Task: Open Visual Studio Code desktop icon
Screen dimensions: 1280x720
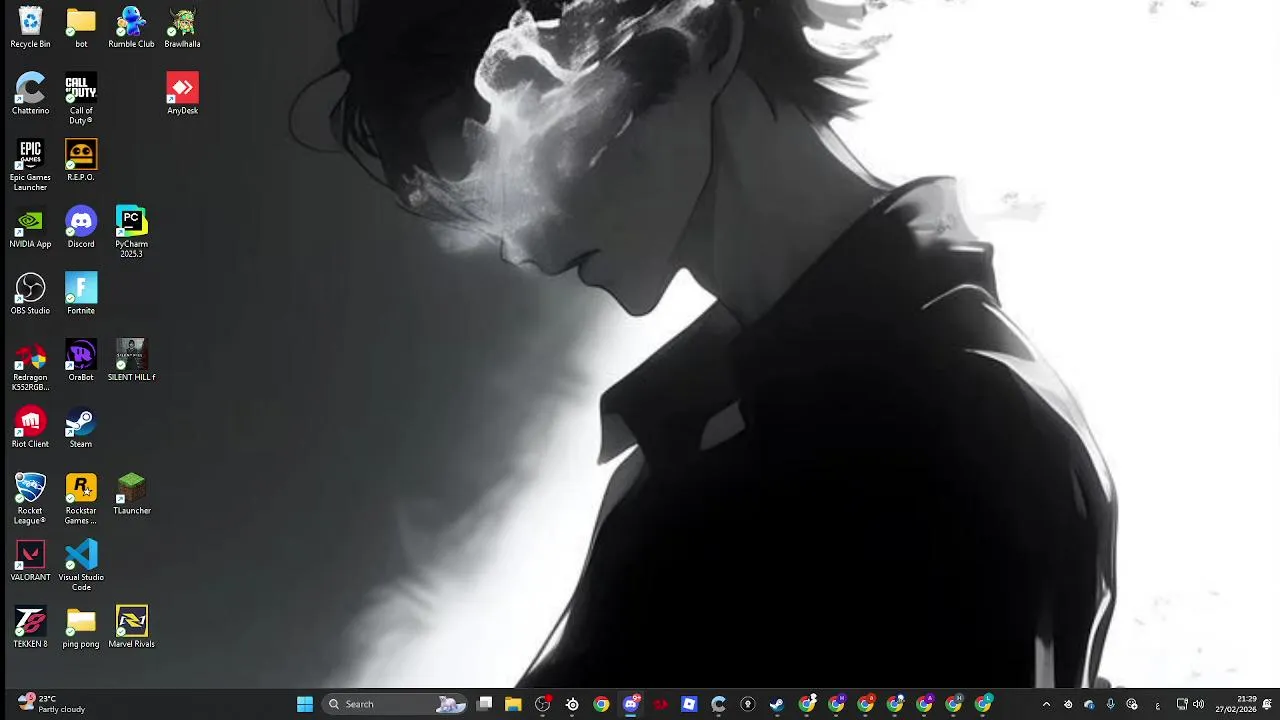Action: click(81, 565)
